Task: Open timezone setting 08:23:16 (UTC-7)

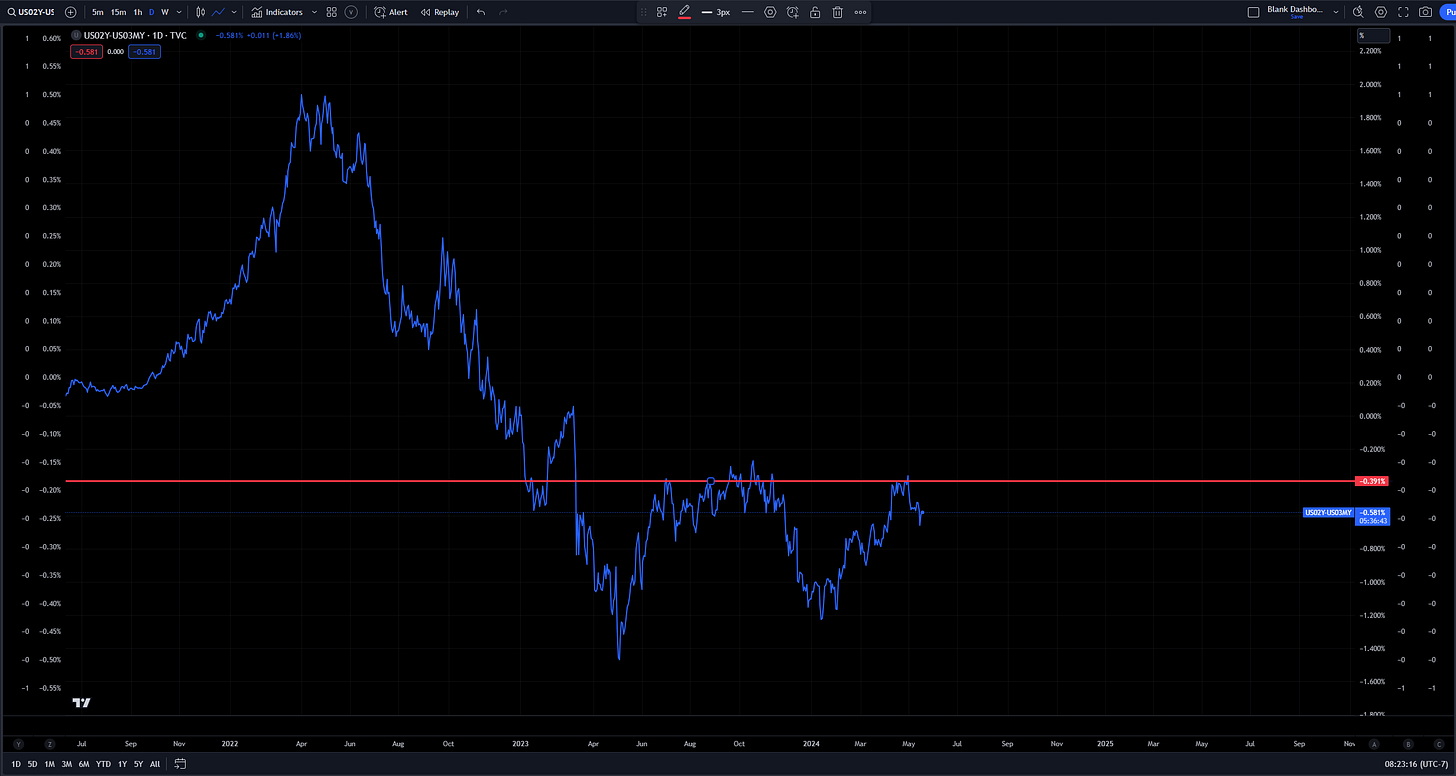Action: 1415,764
